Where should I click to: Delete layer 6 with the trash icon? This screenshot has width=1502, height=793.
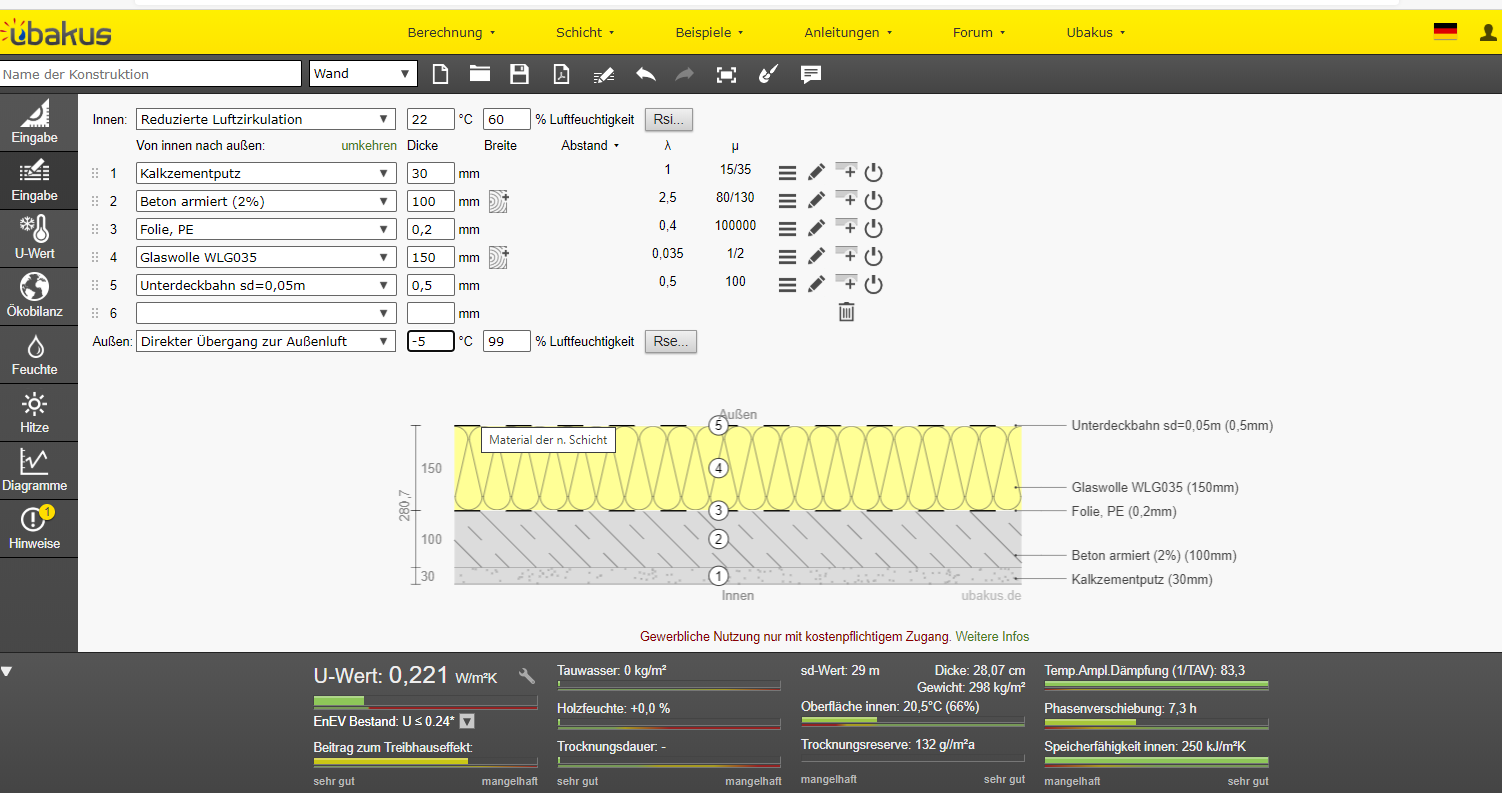click(846, 312)
